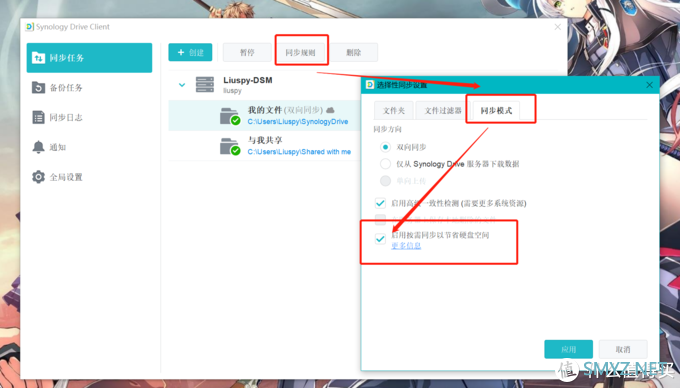This screenshot has width=680, height=388.
Task: Click the 通知 bell icon
Action: pos(38,147)
